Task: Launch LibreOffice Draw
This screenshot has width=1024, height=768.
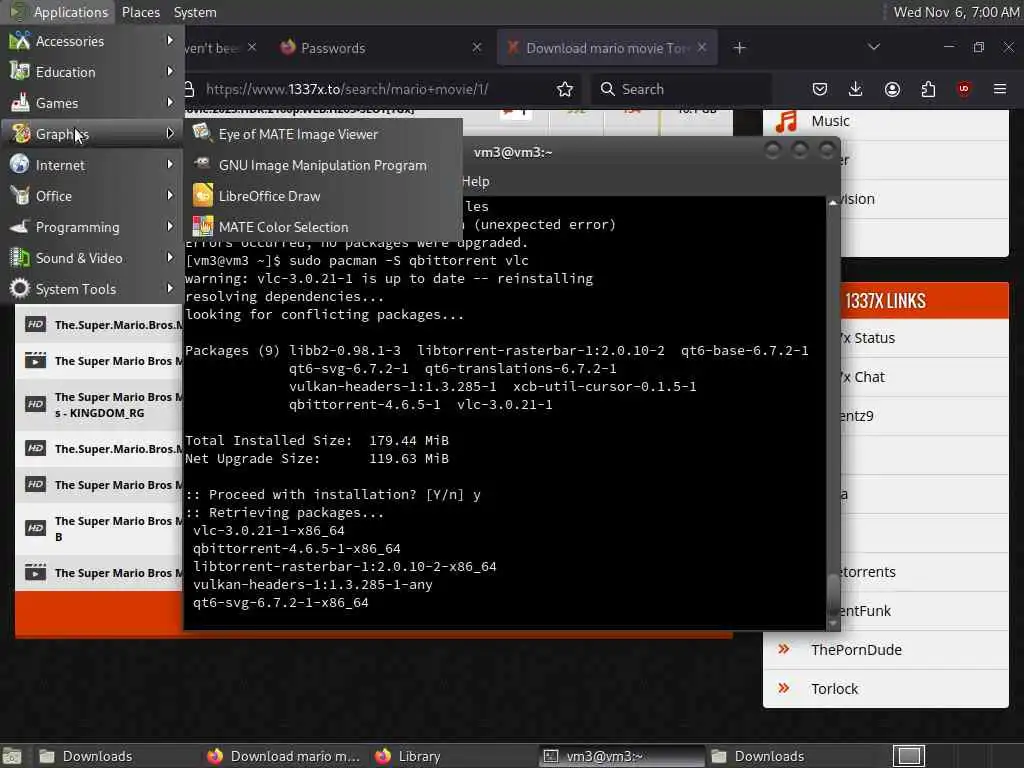Action: click(x=324, y=196)
